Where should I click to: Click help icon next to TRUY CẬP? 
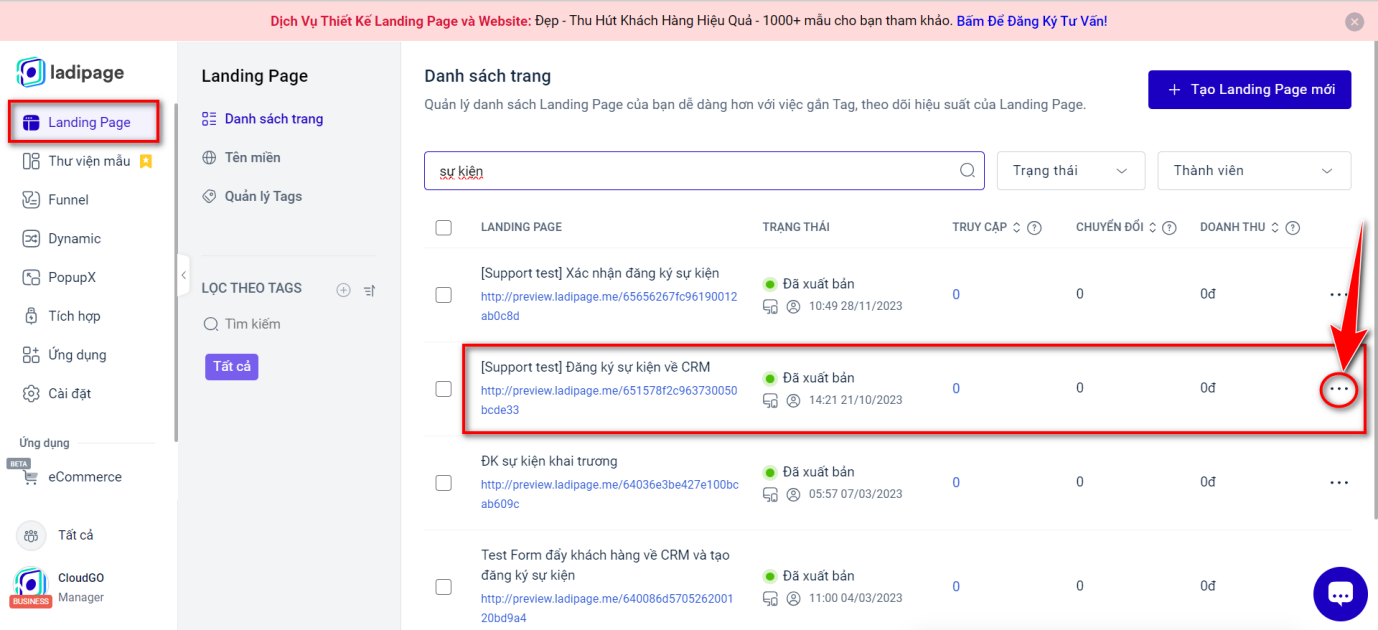(1034, 228)
